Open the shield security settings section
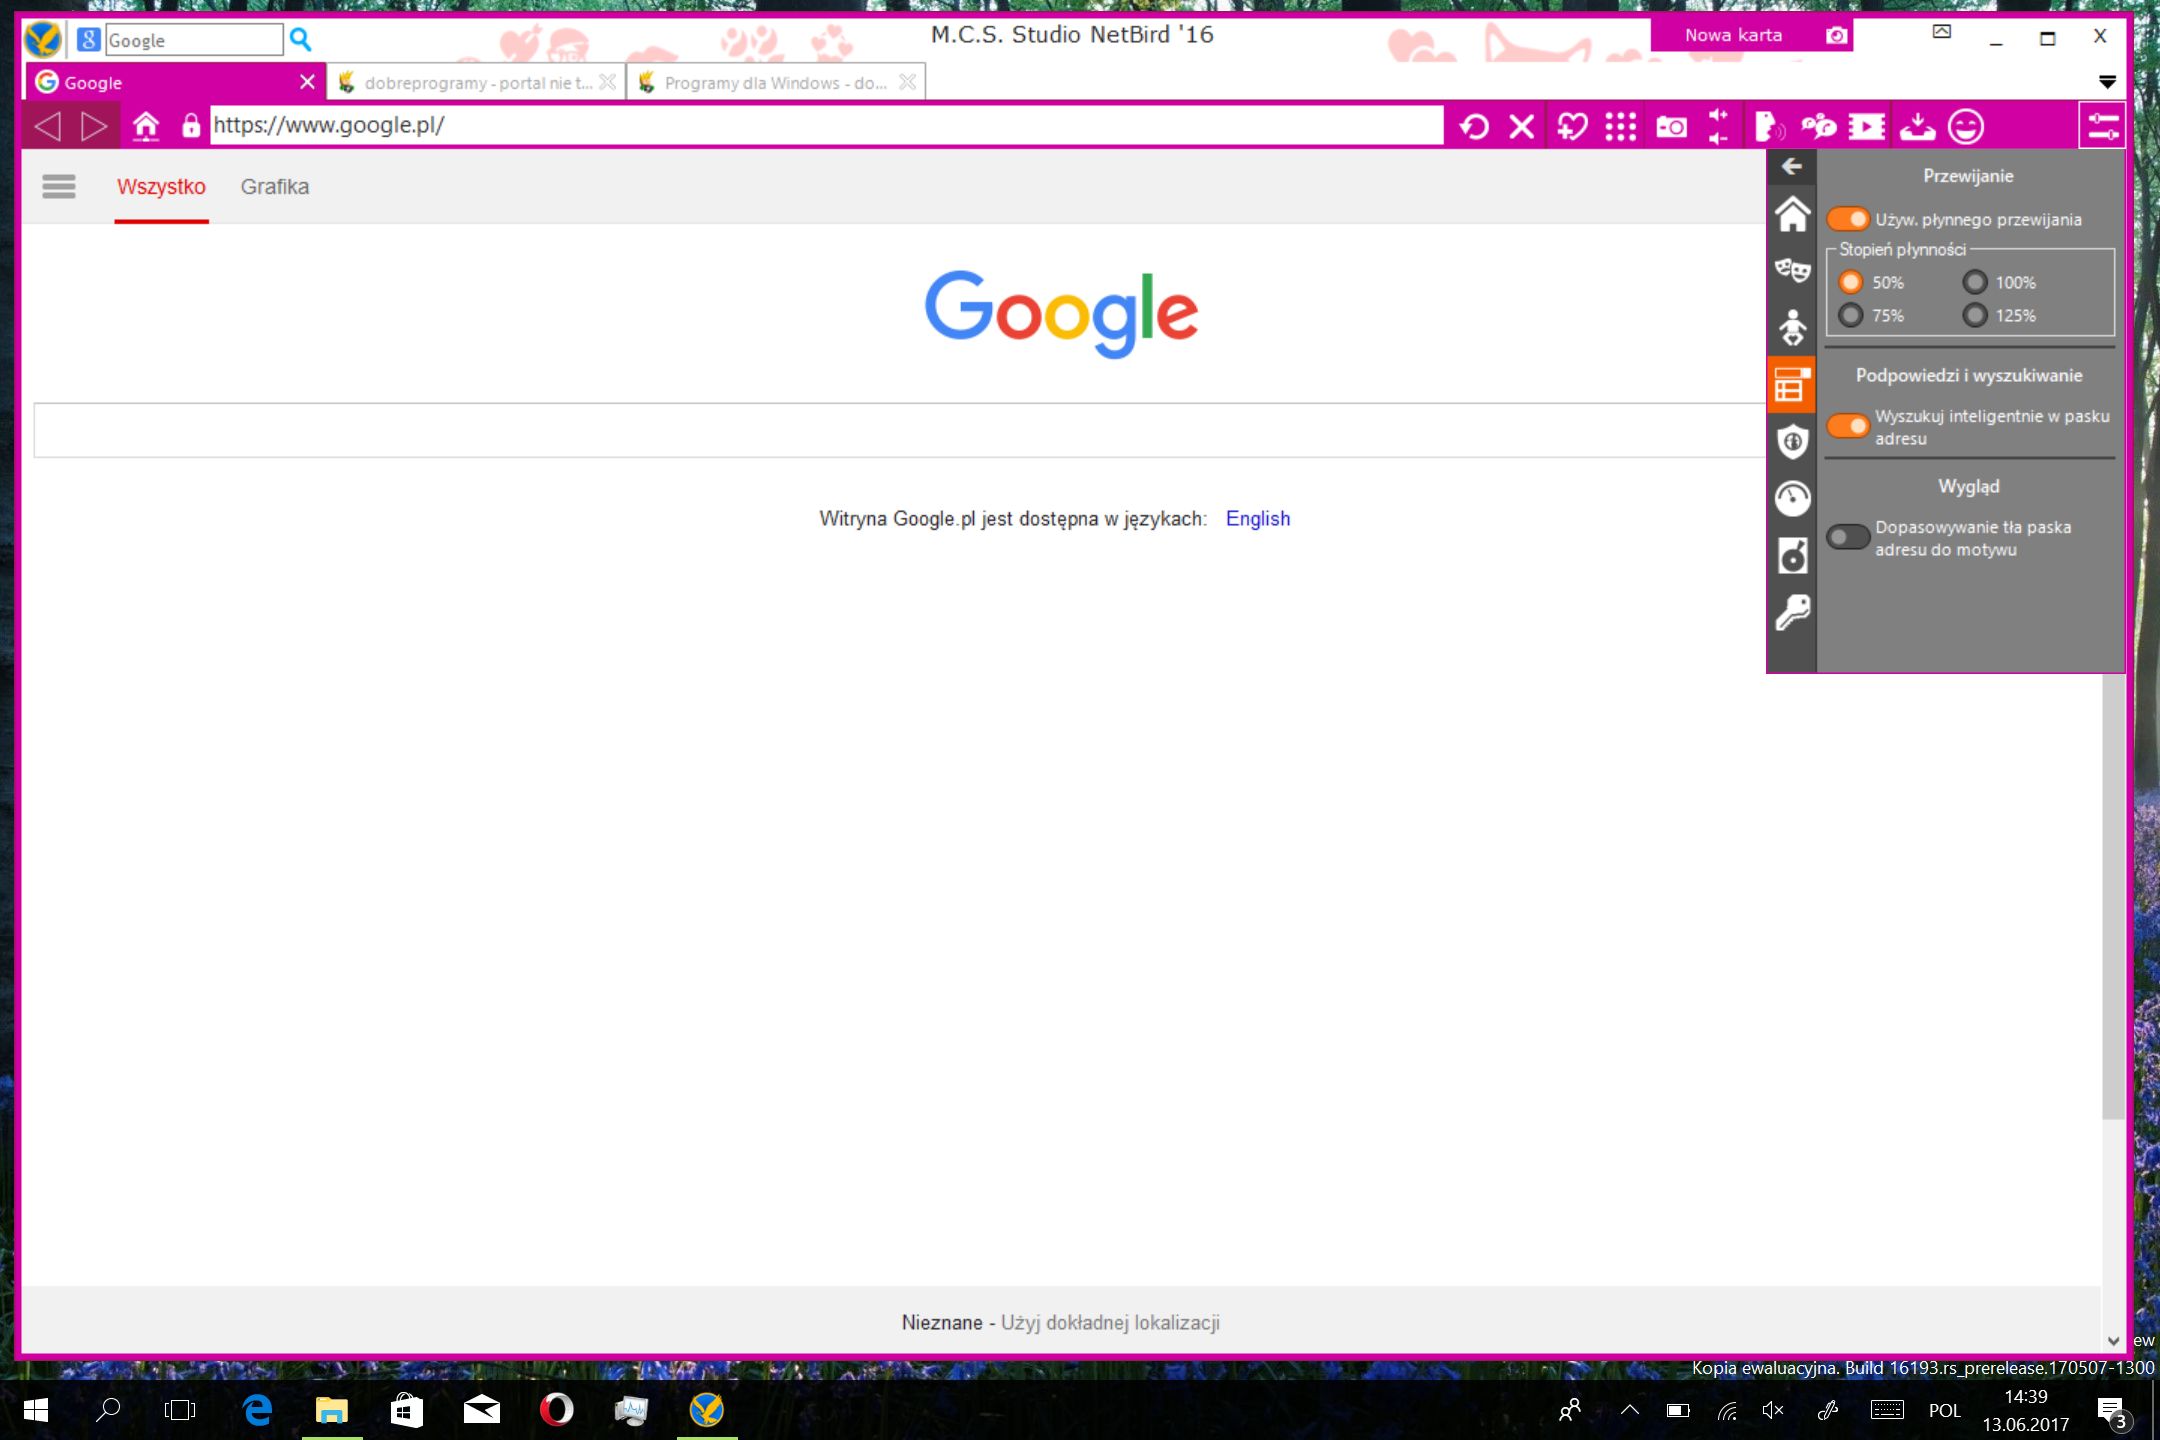 [1792, 441]
